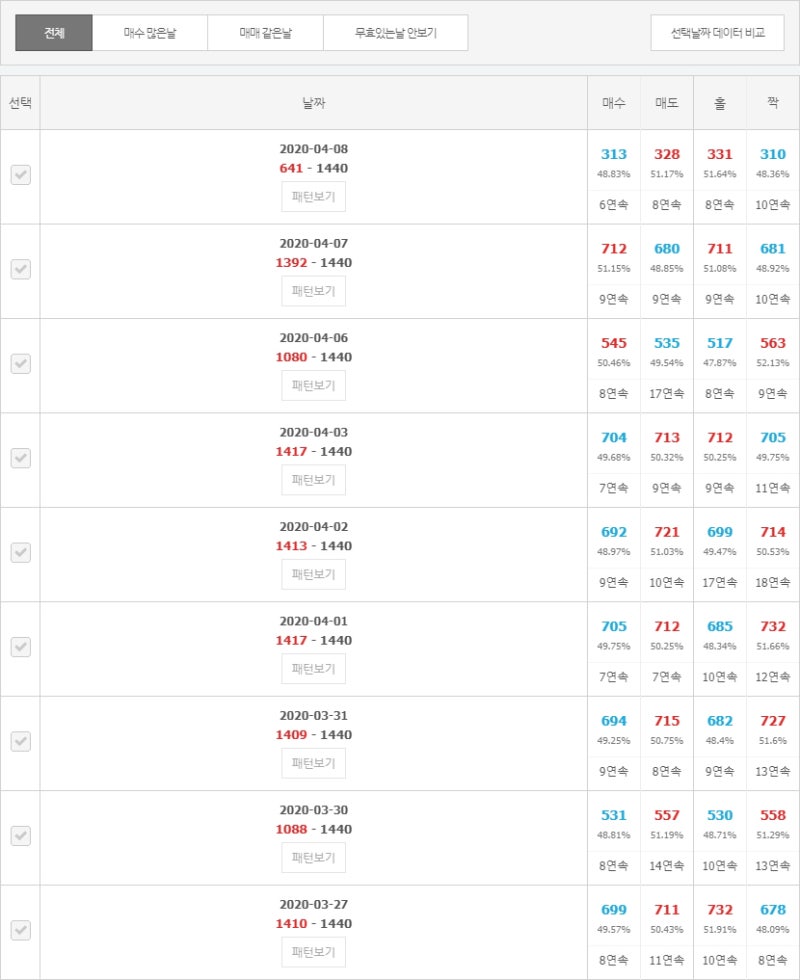This screenshot has height=980, width=800.
Task: Select the 2020-03-27 row checkbox
Action: pyautogui.click(x=21, y=930)
